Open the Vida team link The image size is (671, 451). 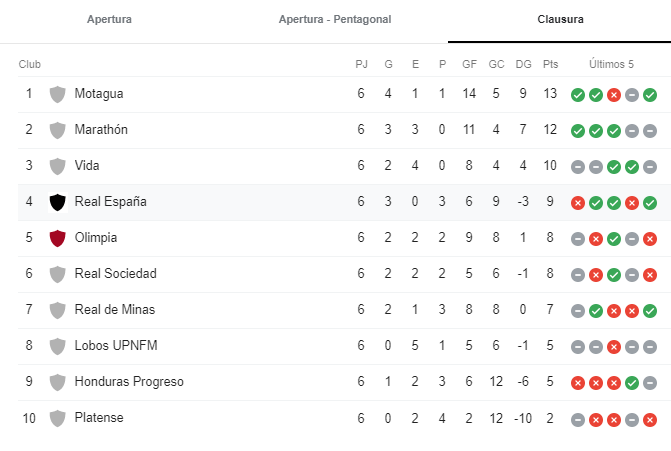tap(87, 166)
